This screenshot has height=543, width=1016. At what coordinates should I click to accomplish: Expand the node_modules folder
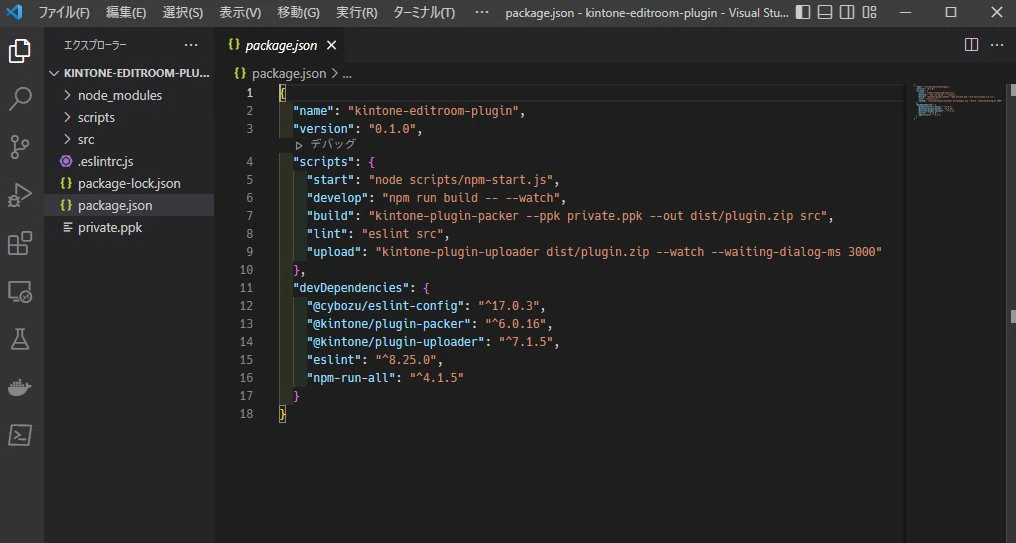pyautogui.click(x=129, y=95)
